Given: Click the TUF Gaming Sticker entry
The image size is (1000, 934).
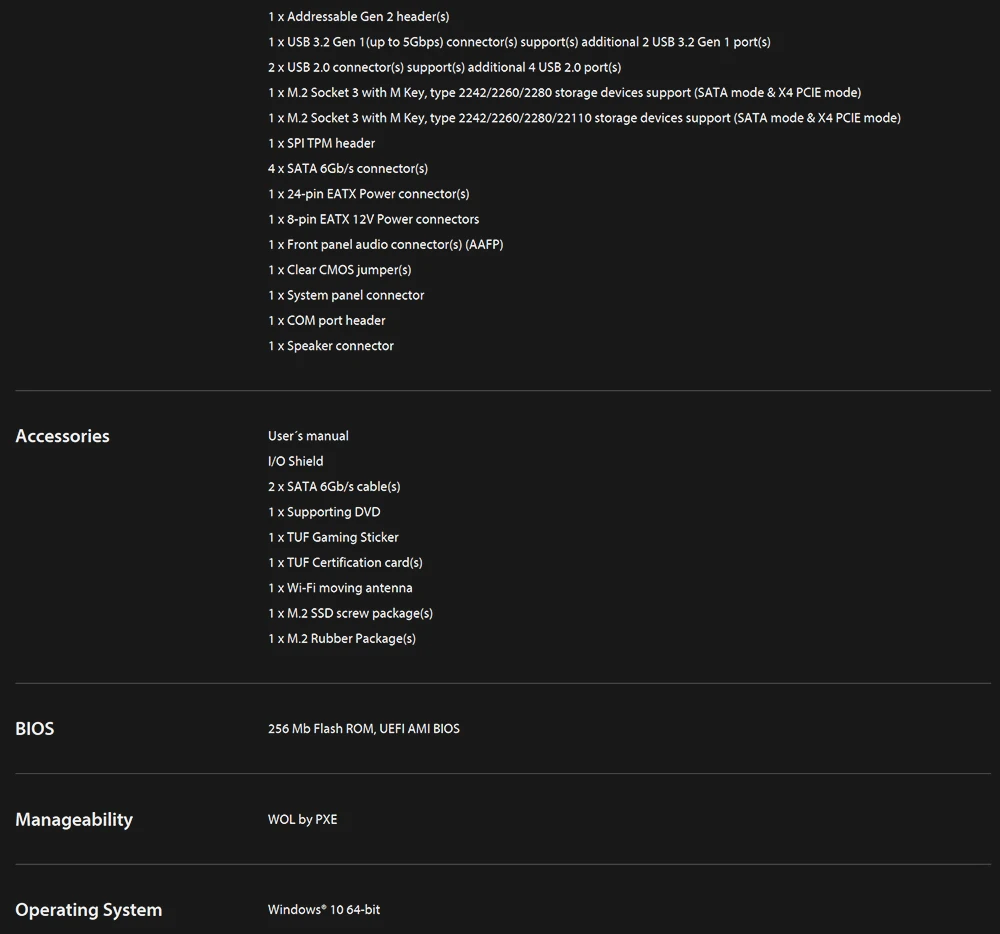Looking at the screenshot, I should [x=333, y=537].
